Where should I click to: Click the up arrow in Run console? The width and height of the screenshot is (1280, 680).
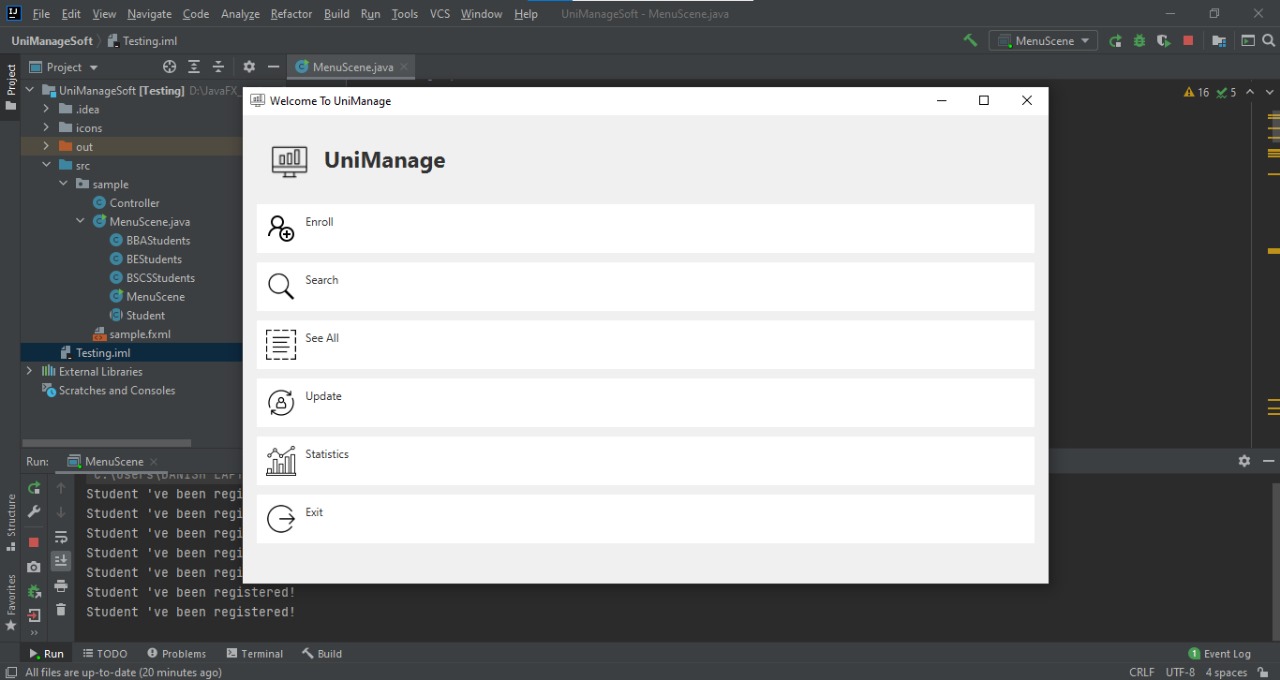click(61, 488)
